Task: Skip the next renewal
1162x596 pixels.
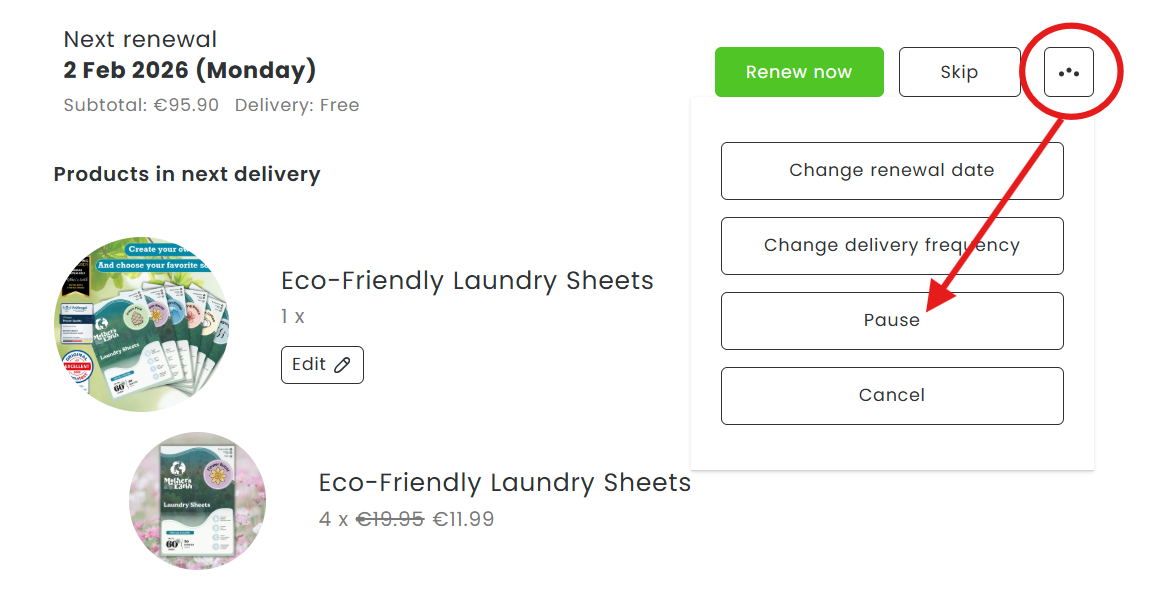Action: coord(959,72)
